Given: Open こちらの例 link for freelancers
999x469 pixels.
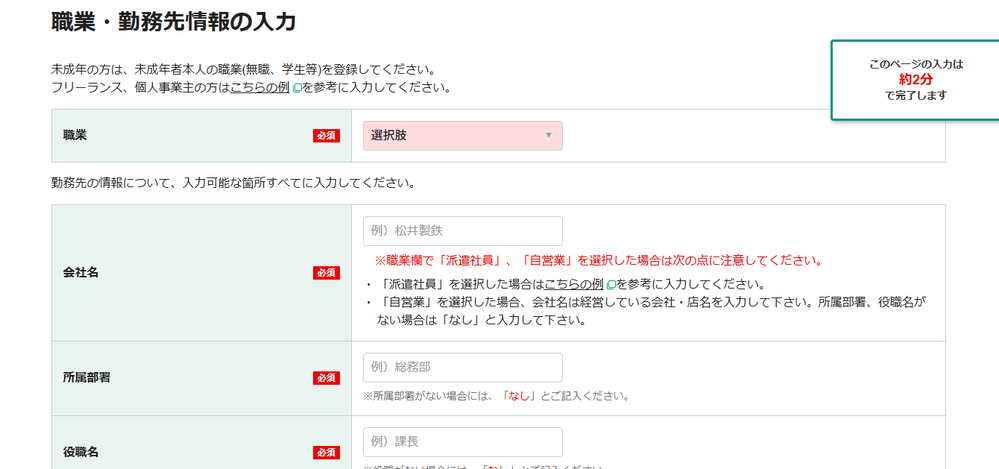Looking at the screenshot, I should [260, 88].
